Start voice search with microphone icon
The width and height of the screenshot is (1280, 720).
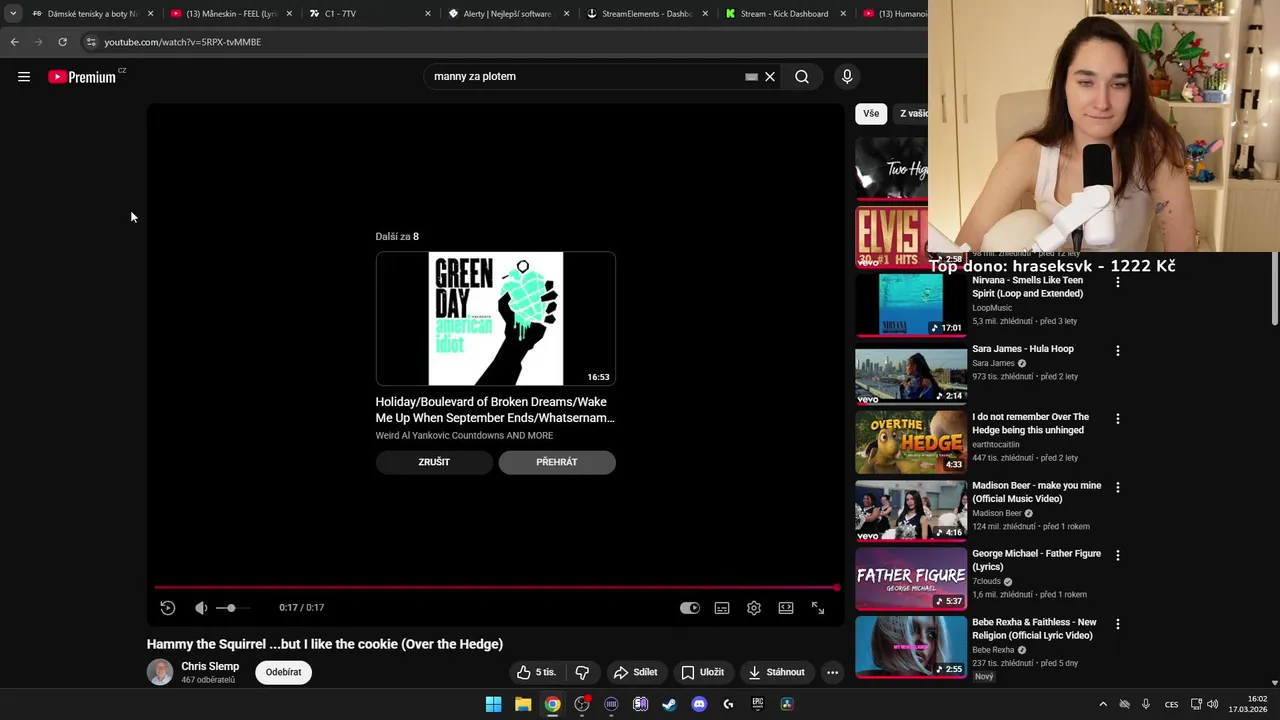coord(847,77)
